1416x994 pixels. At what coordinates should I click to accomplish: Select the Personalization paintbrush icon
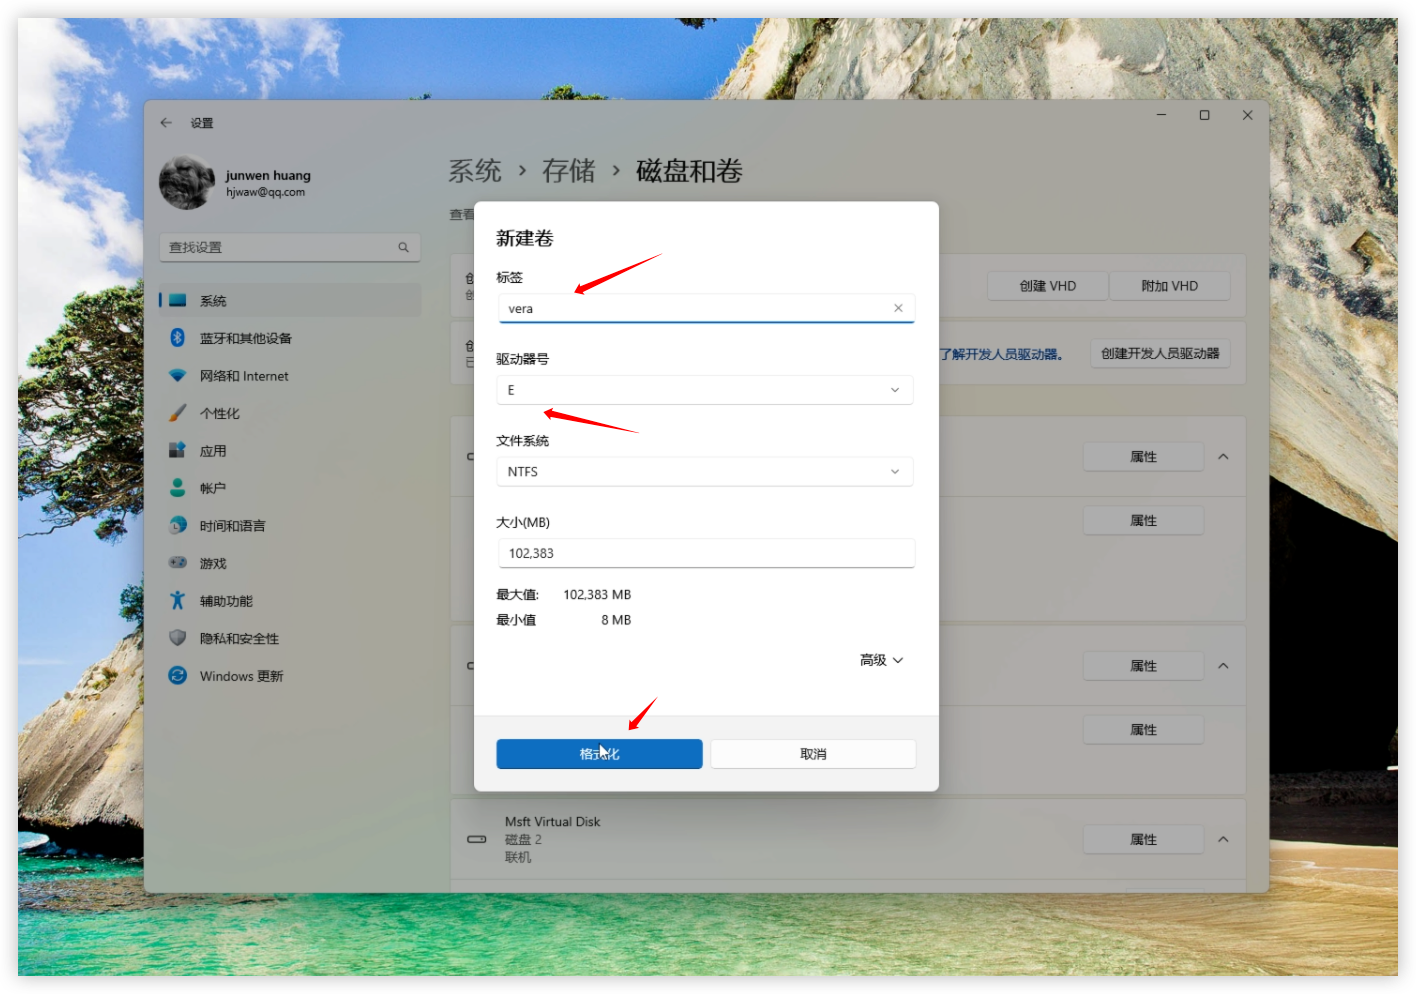(178, 413)
